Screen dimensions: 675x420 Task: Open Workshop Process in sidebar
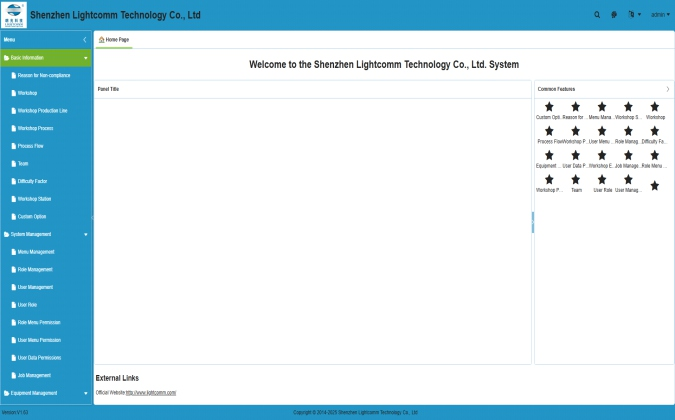(x=46, y=128)
